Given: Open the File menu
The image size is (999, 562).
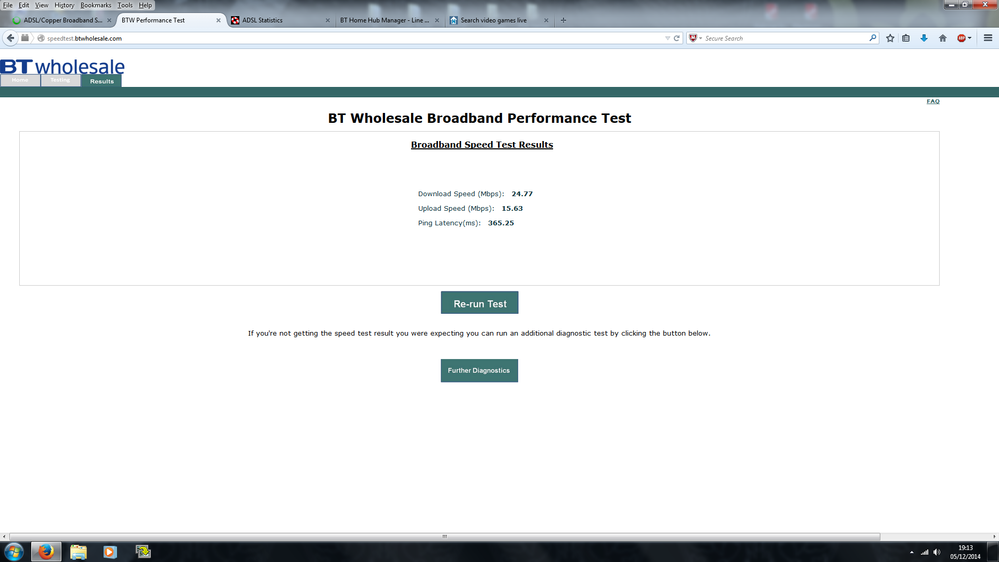Looking at the screenshot, I should [8, 5].
